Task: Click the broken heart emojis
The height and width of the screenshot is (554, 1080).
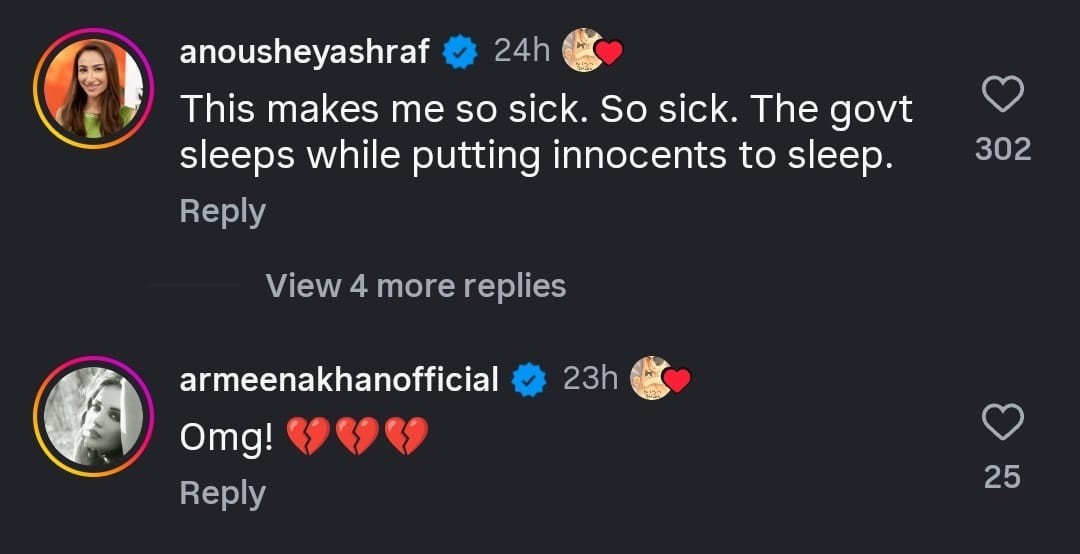Action: tap(357, 437)
